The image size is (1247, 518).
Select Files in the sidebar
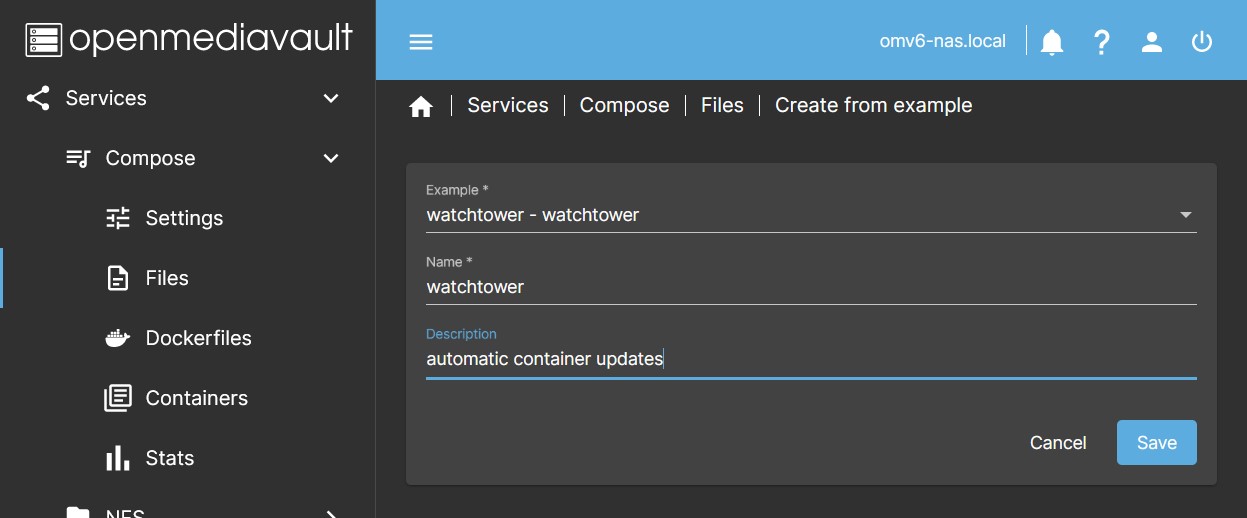(x=166, y=278)
